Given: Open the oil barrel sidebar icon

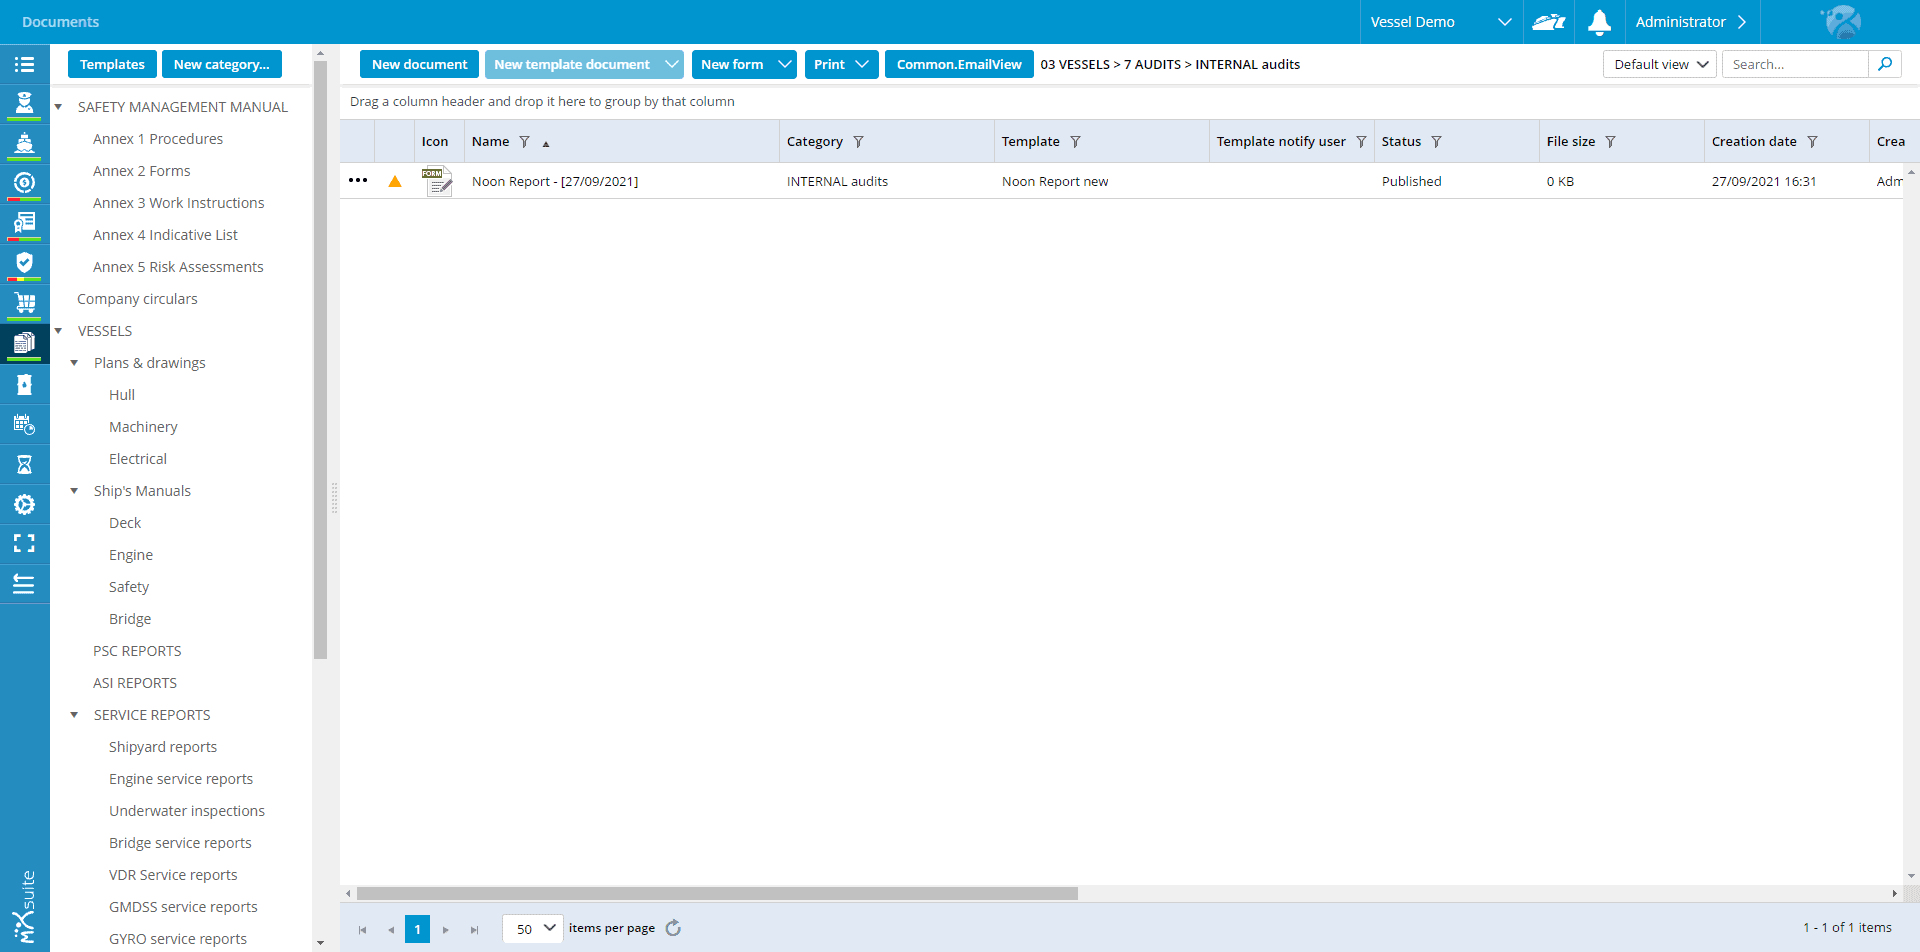Looking at the screenshot, I should pyautogui.click(x=24, y=384).
